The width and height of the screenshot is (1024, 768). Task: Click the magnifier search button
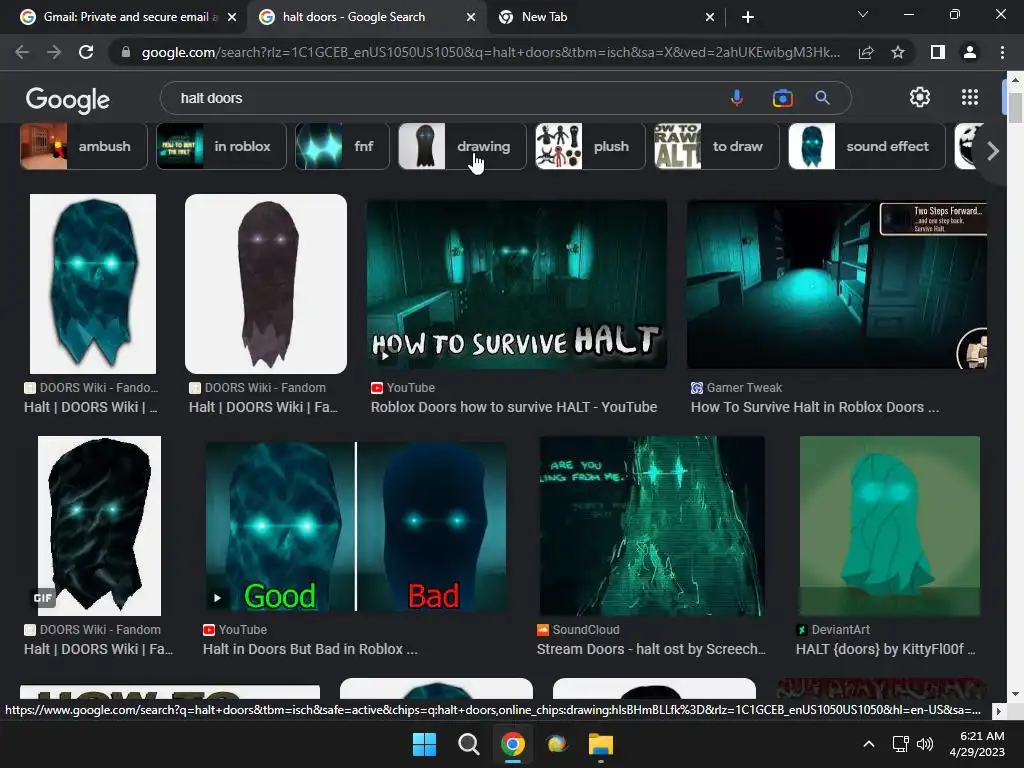[x=822, y=98]
